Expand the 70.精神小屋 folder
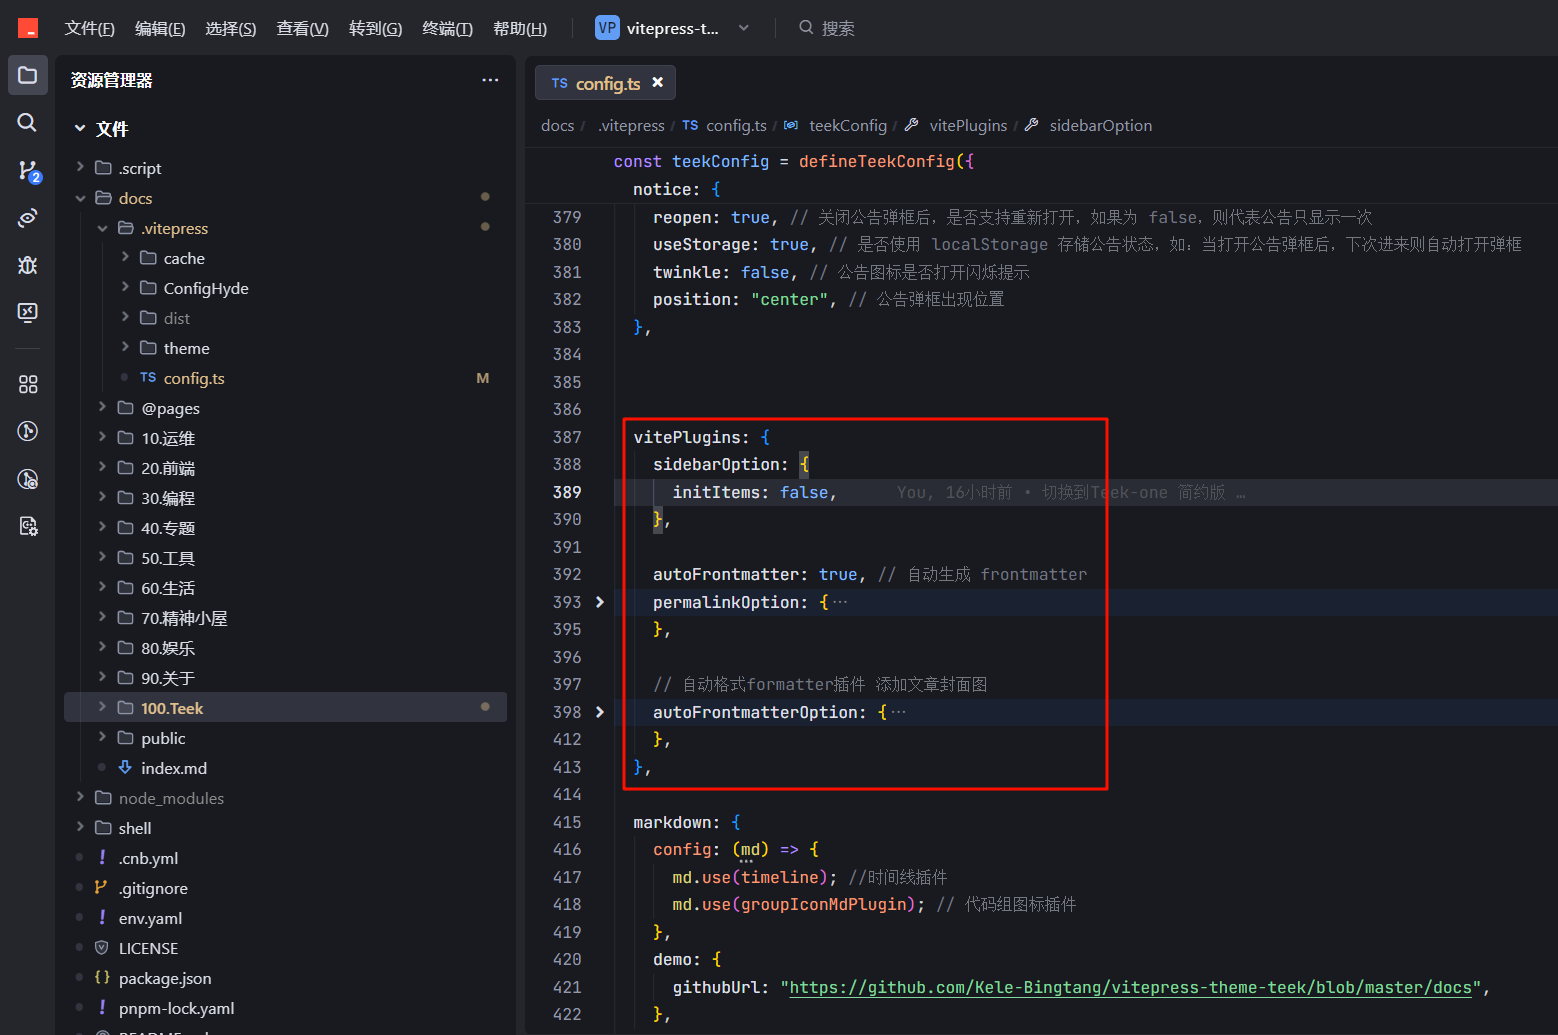Image resolution: width=1558 pixels, height=1035 pixels. tap(102, 617)
